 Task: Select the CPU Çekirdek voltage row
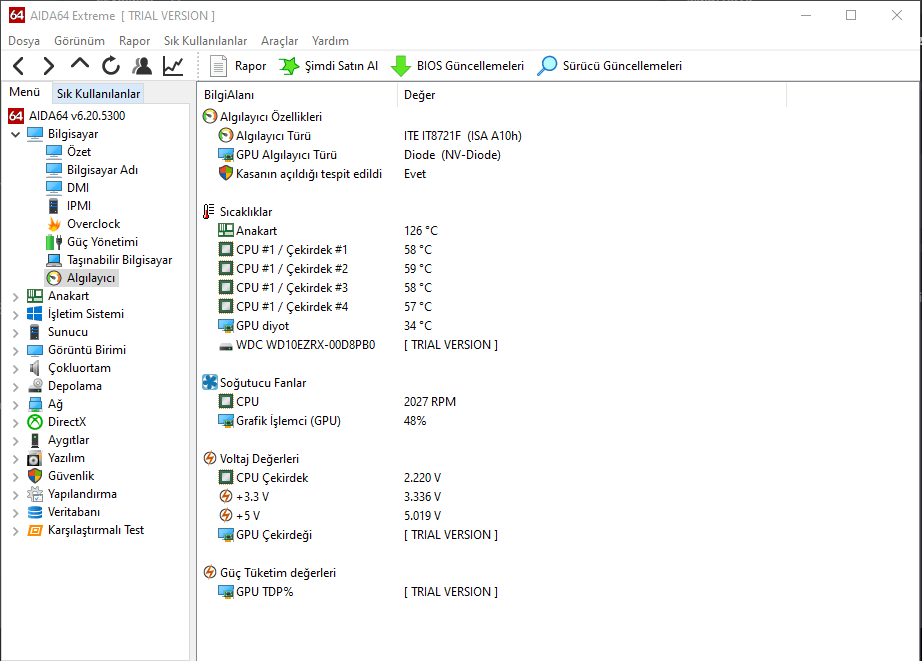330,478
